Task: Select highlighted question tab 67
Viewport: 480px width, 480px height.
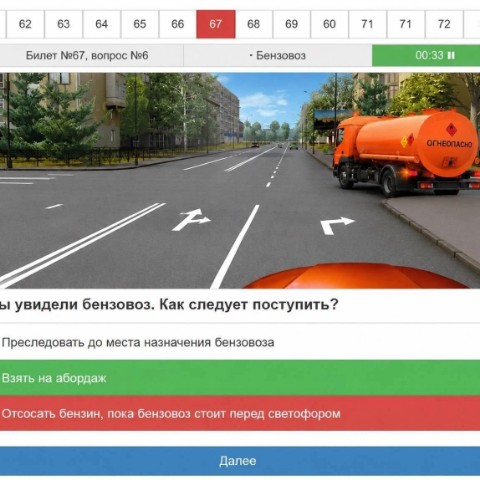Action: 216,24
